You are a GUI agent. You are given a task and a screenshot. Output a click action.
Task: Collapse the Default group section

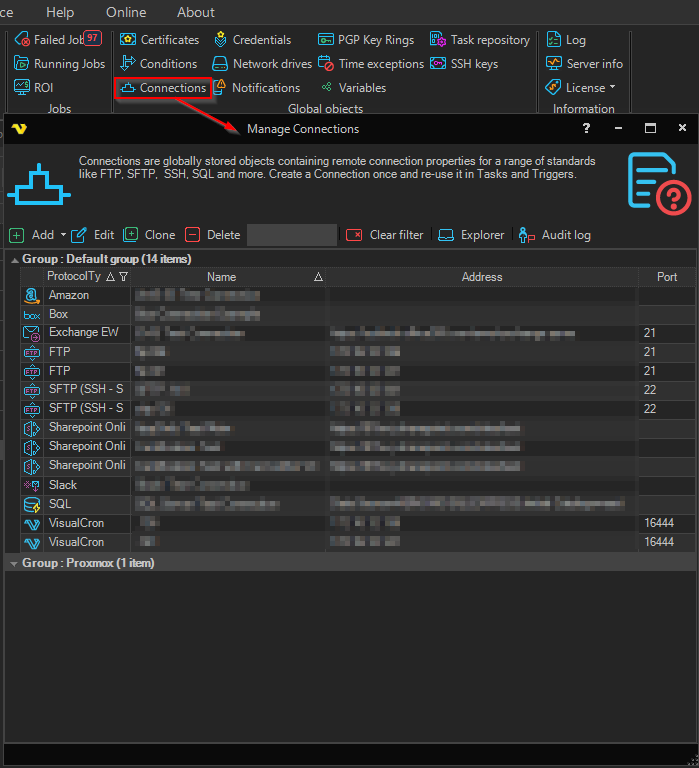(14, 259)
